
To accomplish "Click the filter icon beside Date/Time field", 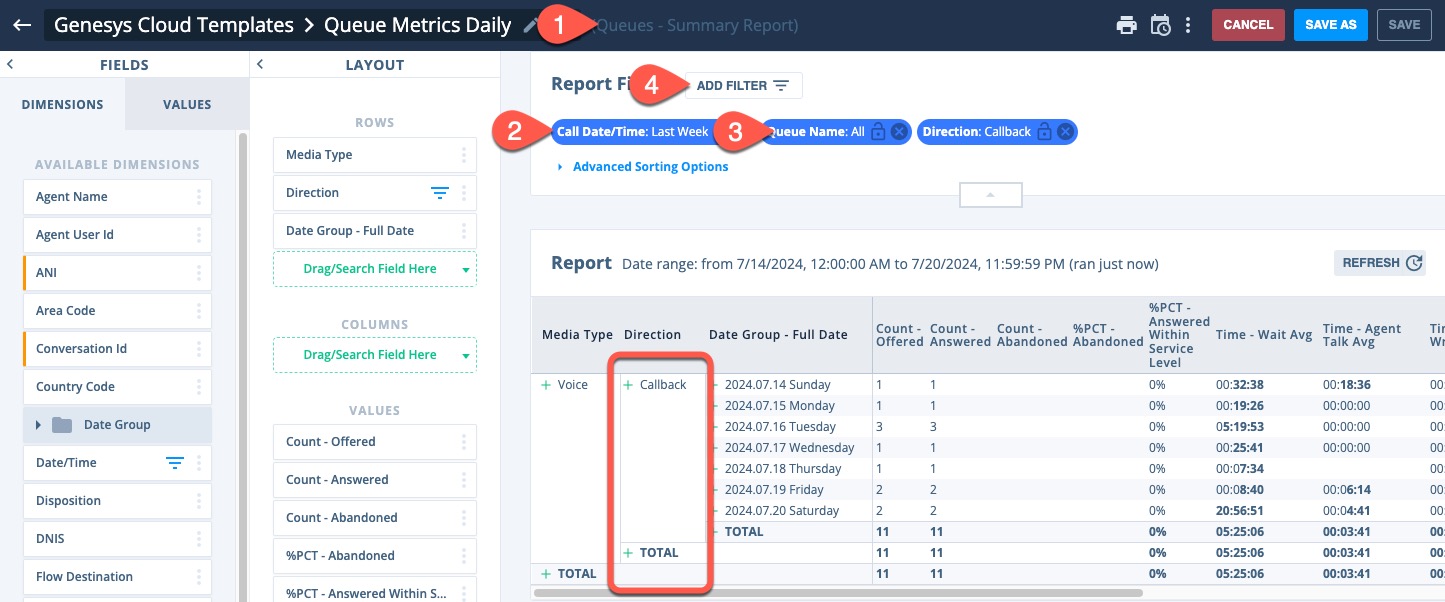I will 175,463.
